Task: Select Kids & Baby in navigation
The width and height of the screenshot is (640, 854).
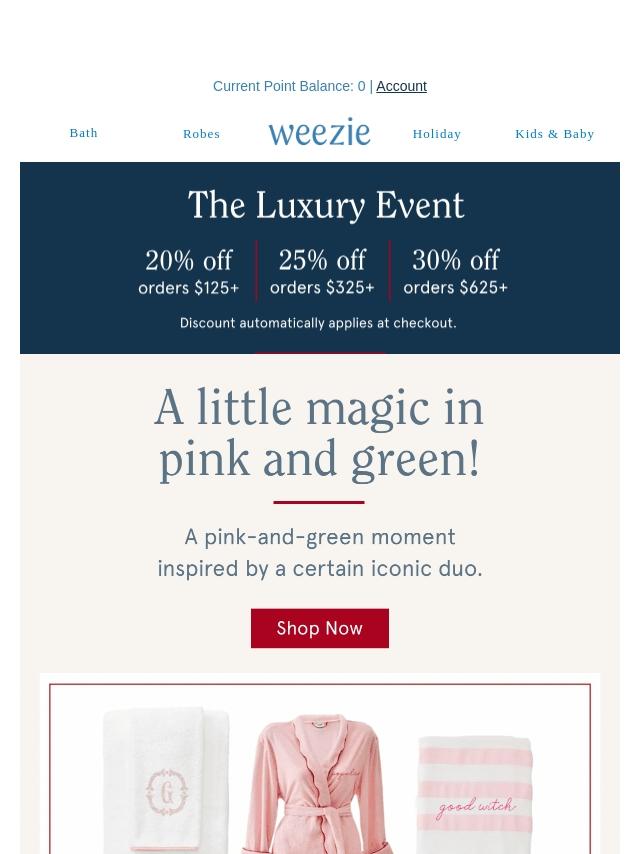Action: coord(554,134)
